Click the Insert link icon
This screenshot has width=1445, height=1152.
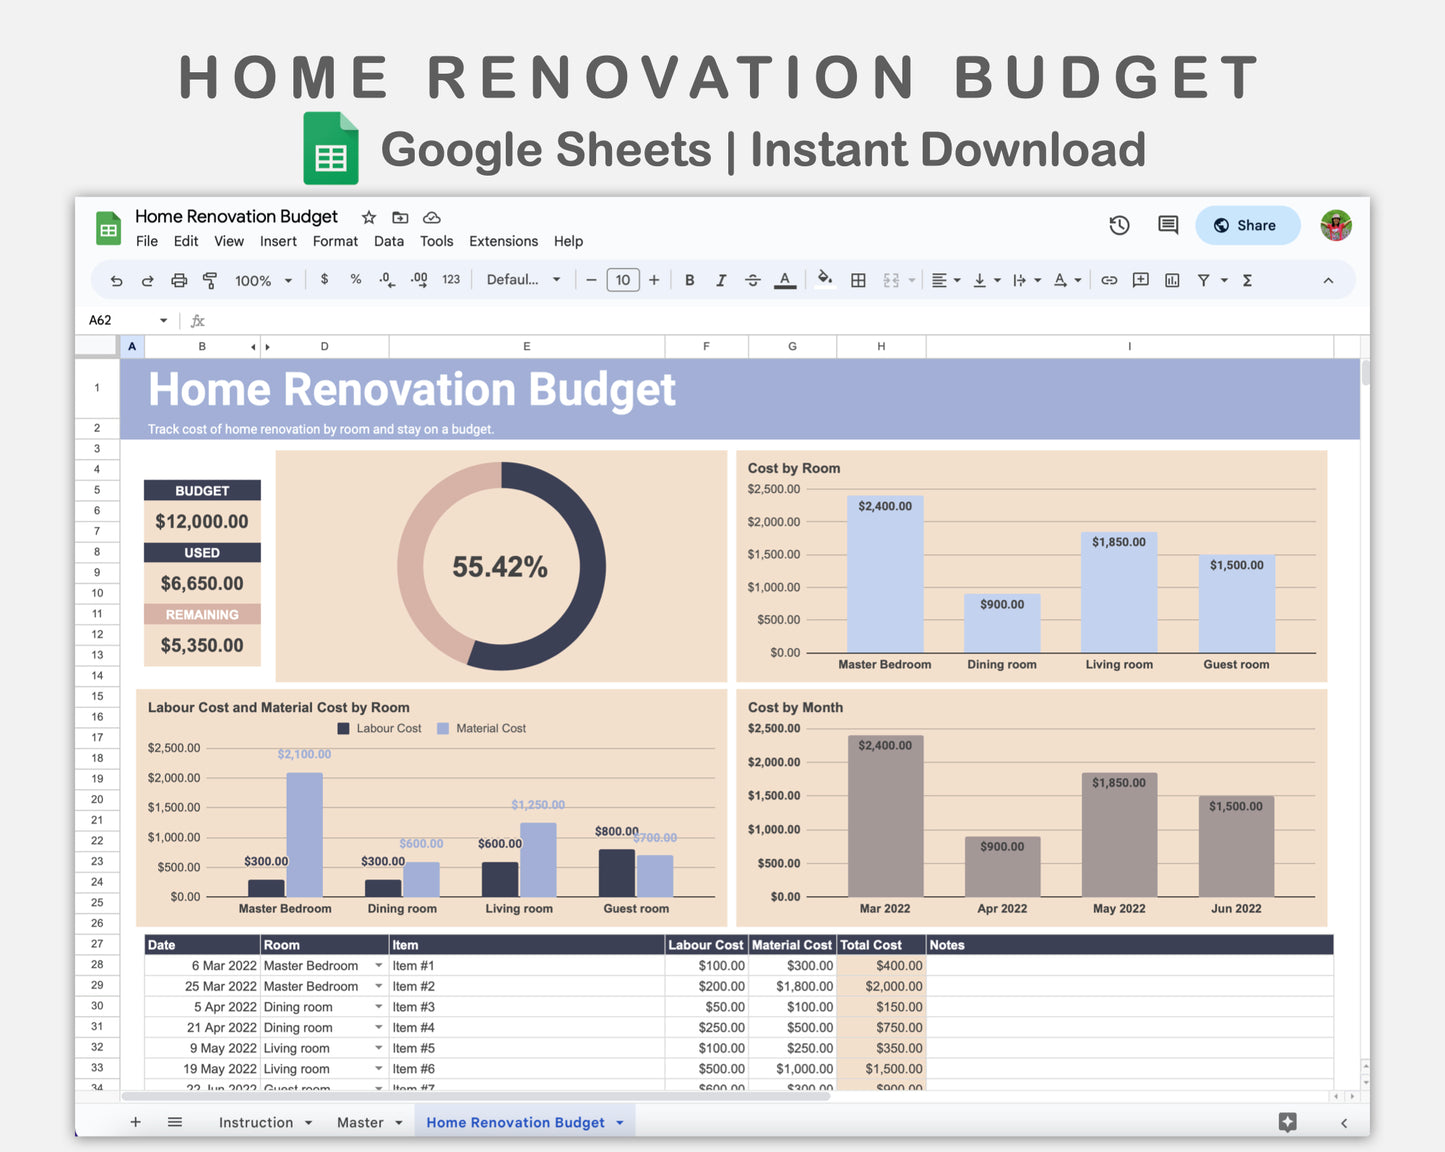pyautogui.click(x=1109, y=281)
